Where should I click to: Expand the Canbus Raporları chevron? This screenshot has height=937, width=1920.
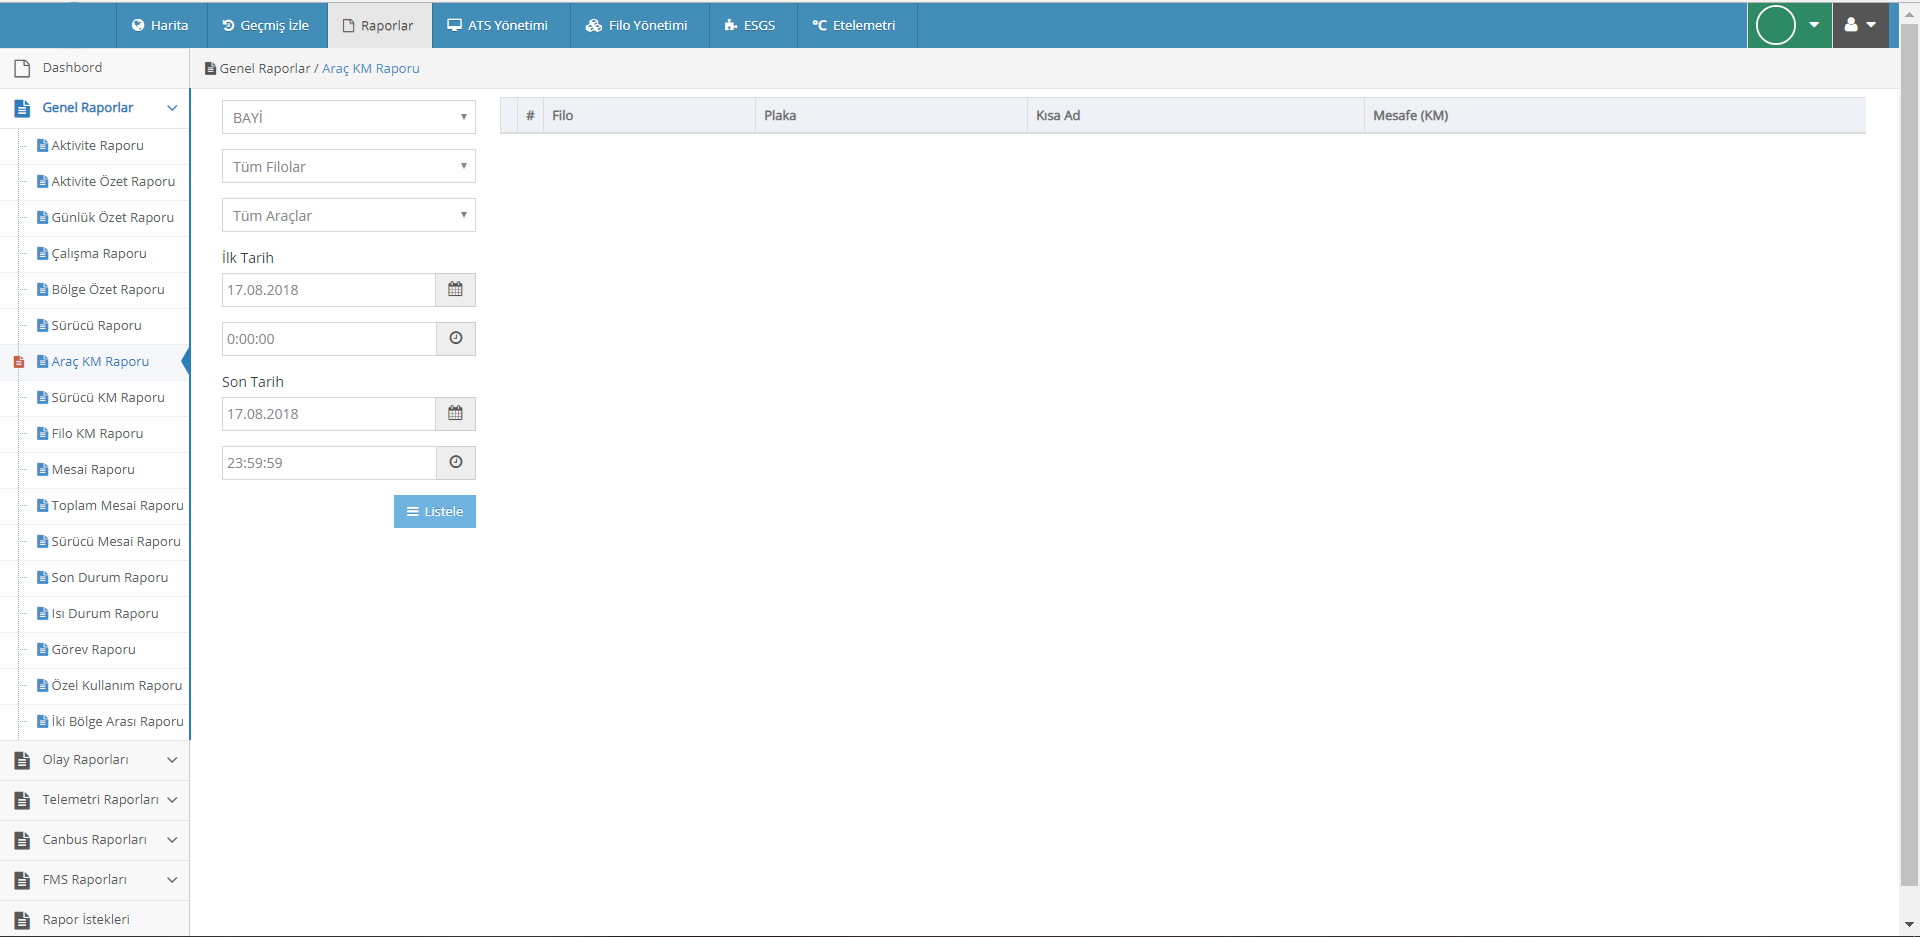(x=172, y=840)
